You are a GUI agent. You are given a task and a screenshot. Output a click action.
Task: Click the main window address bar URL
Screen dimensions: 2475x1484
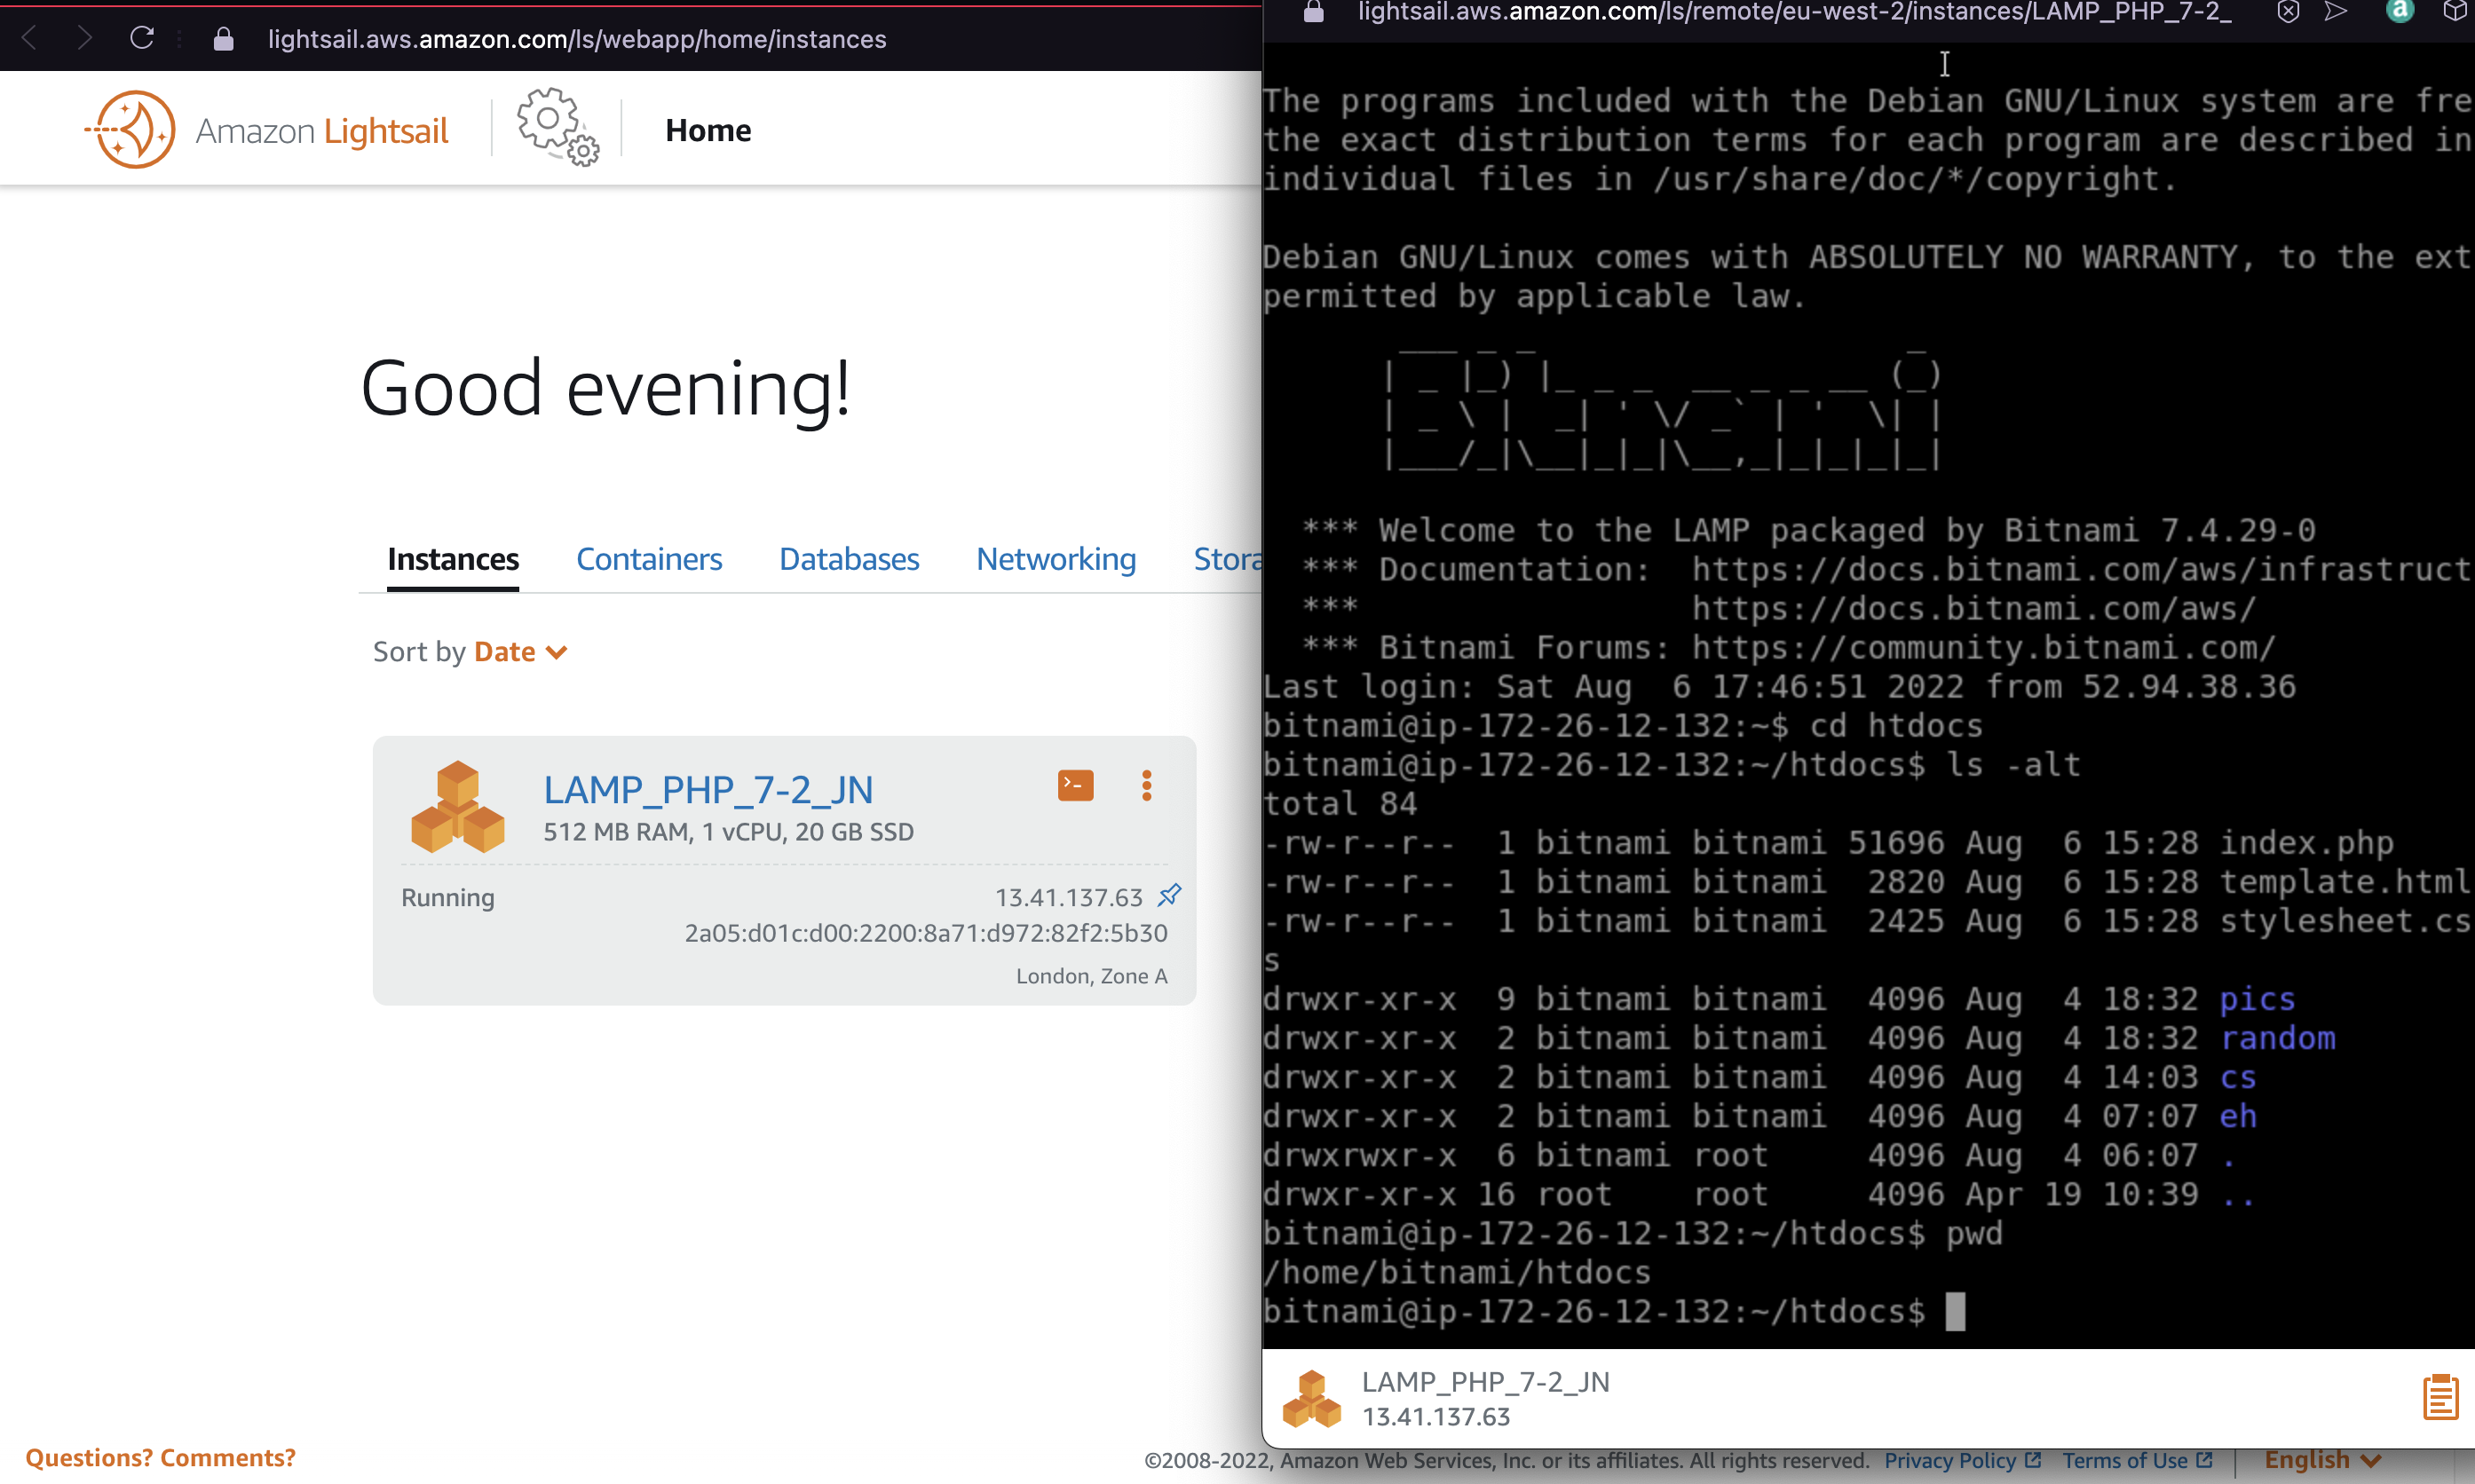[577, 39]
